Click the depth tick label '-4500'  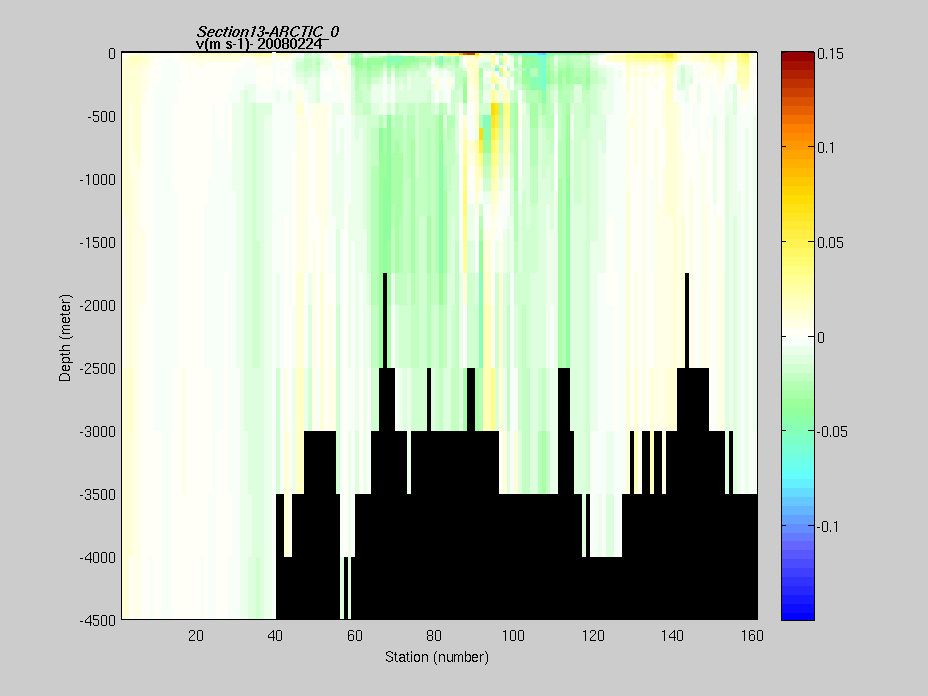(x=98, y=621)
